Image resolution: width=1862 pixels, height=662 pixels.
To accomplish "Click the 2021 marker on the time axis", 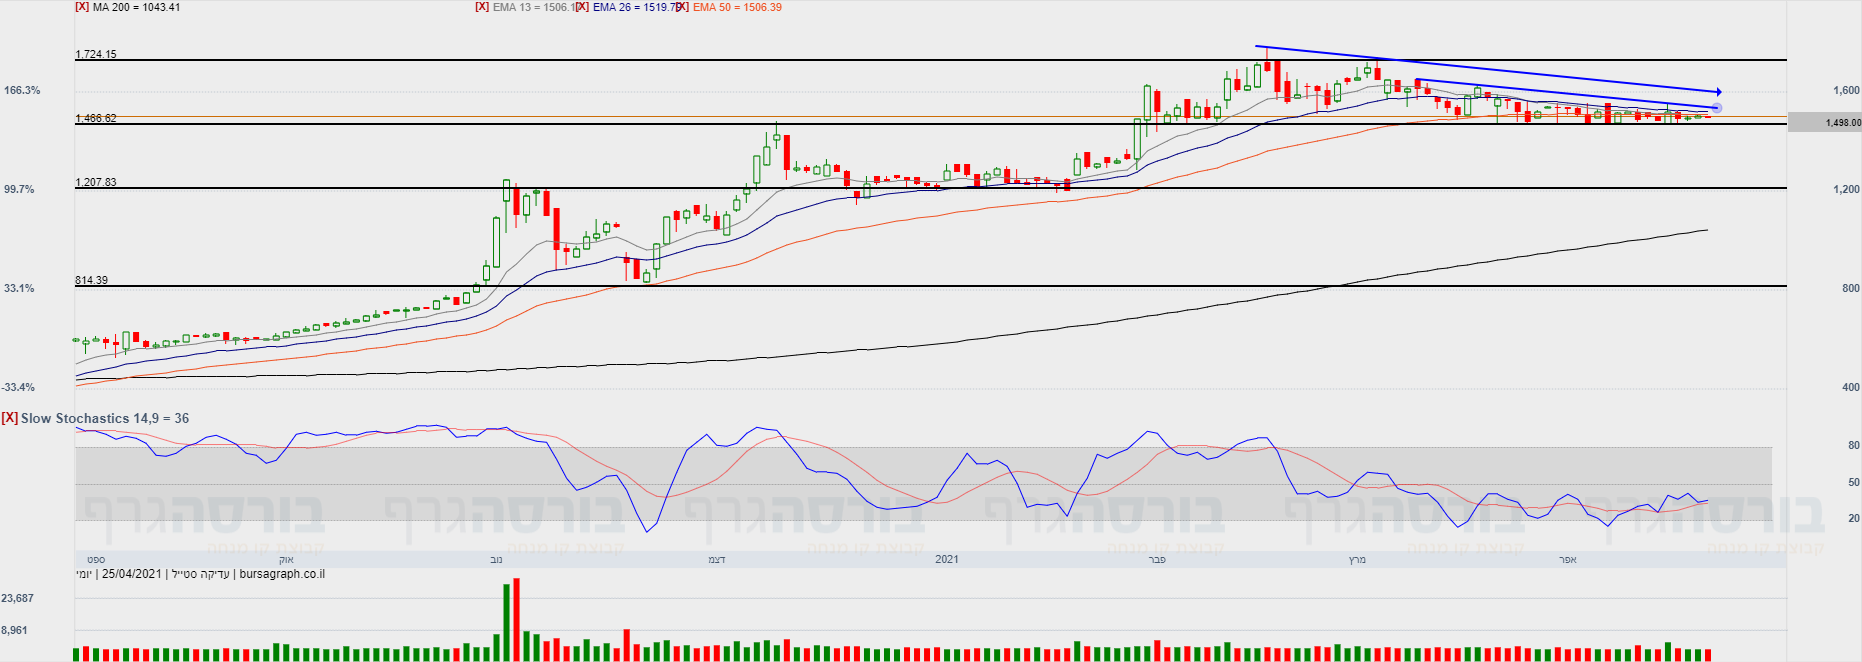I will [x=947, y=559].
